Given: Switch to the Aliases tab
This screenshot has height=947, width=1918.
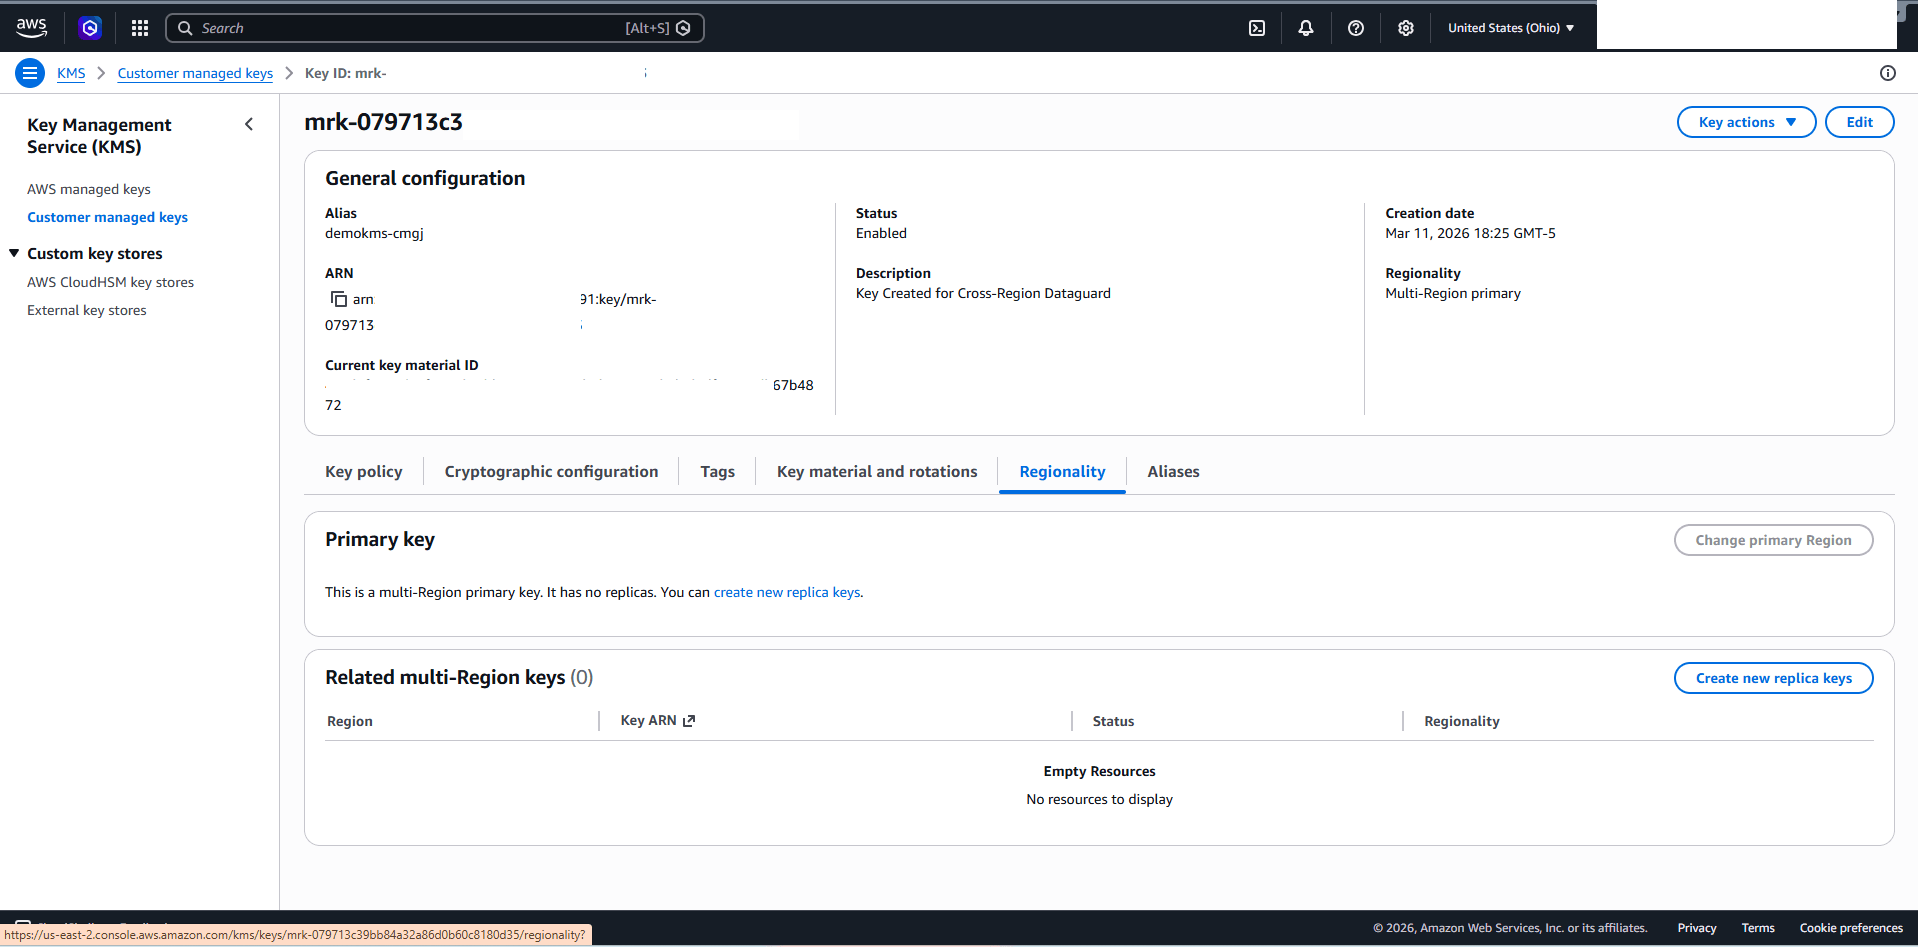Looking at the screenshot, I should (1172, 471).
